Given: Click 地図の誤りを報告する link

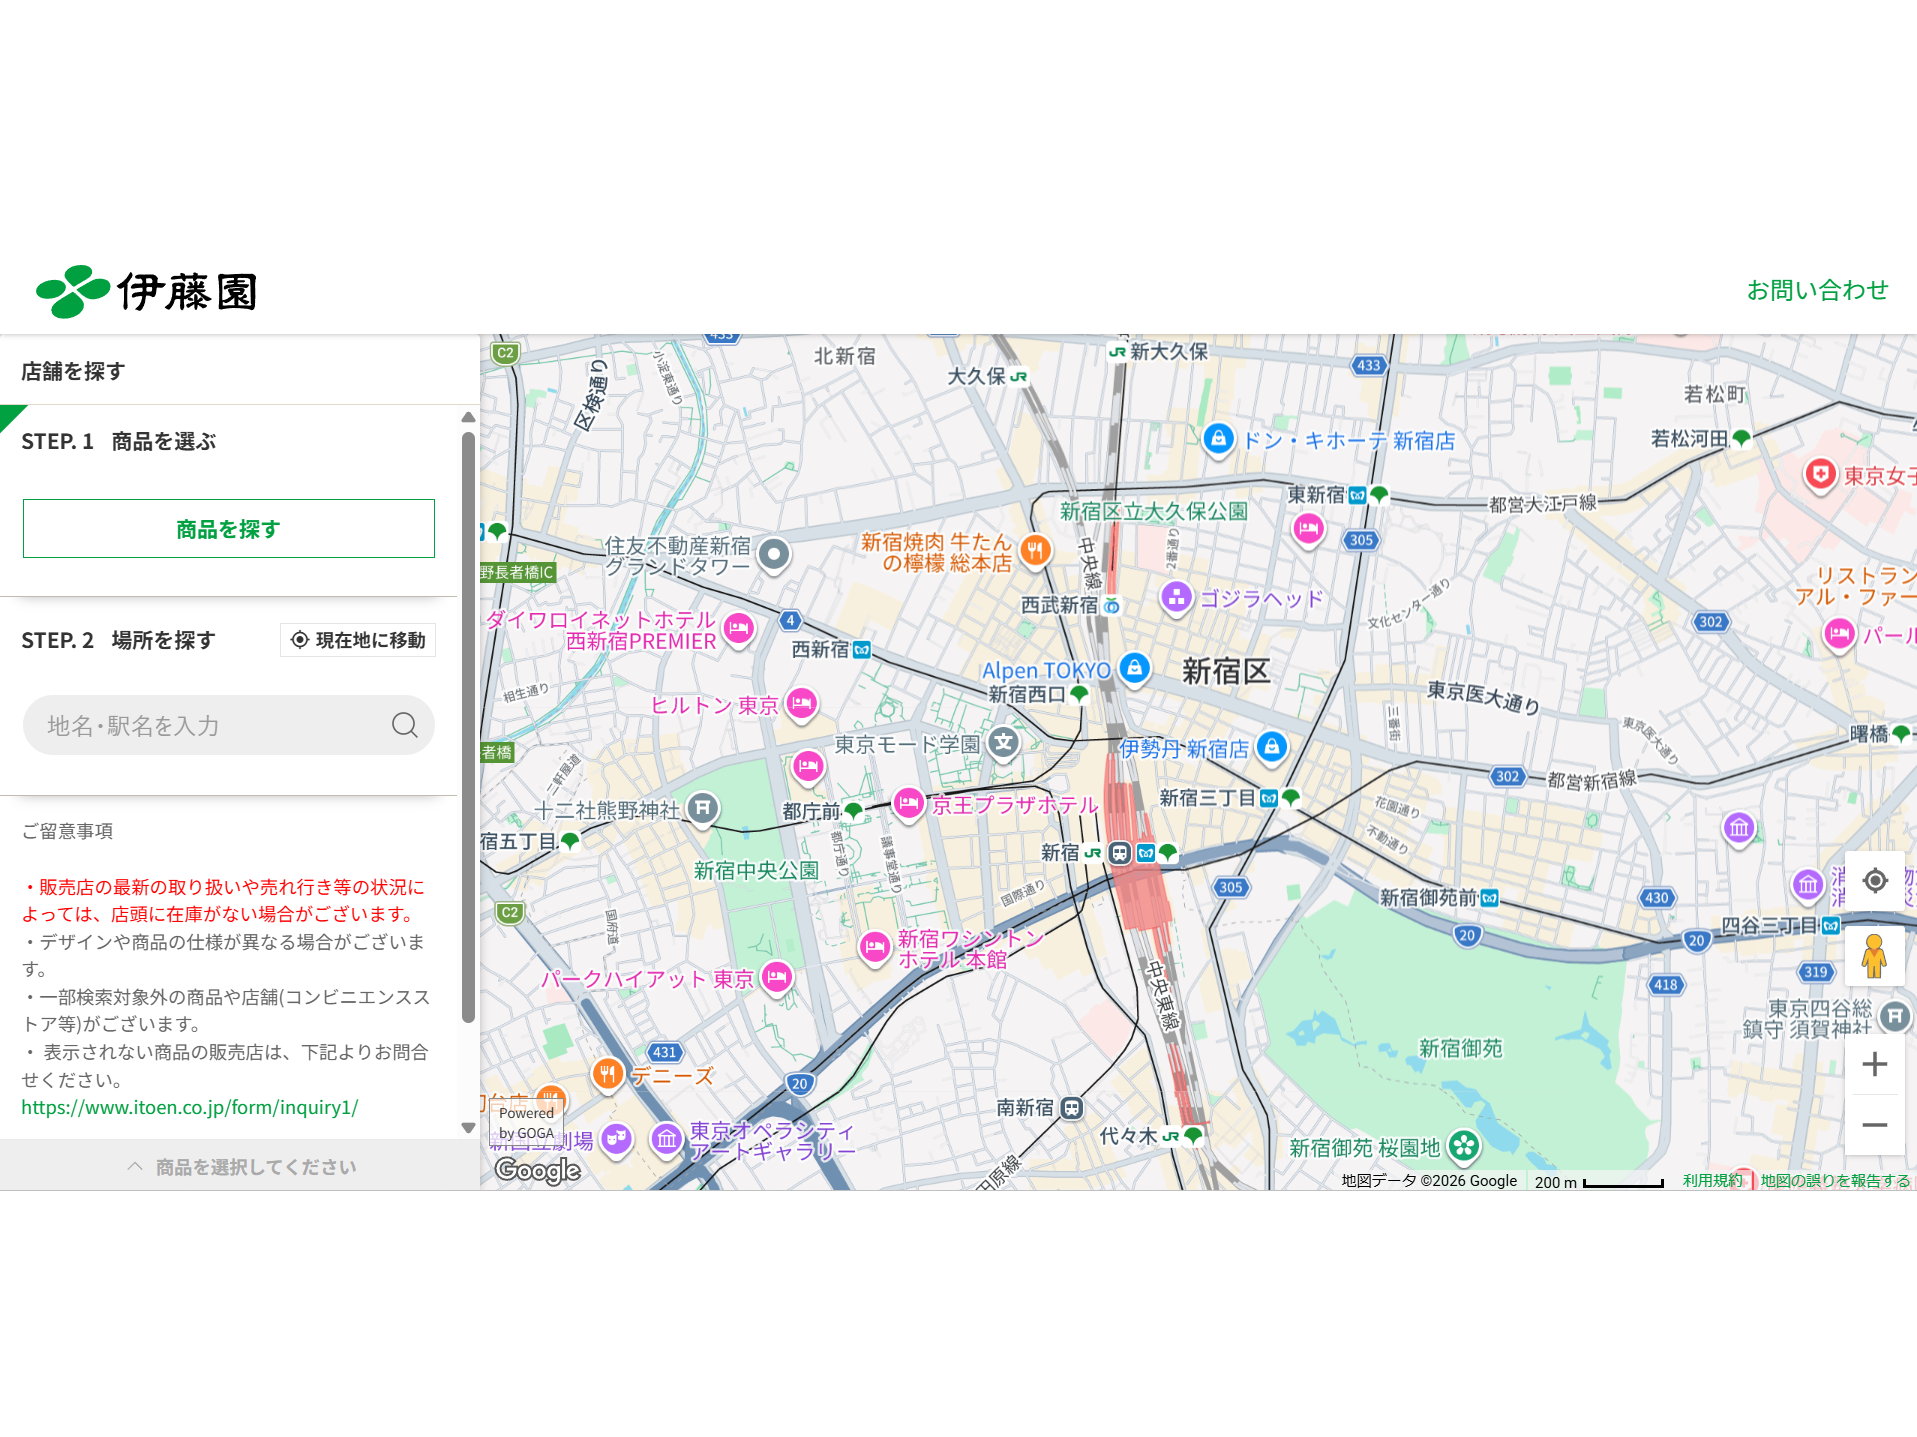Looking at the screenshot, I should click(1835, 1180).
